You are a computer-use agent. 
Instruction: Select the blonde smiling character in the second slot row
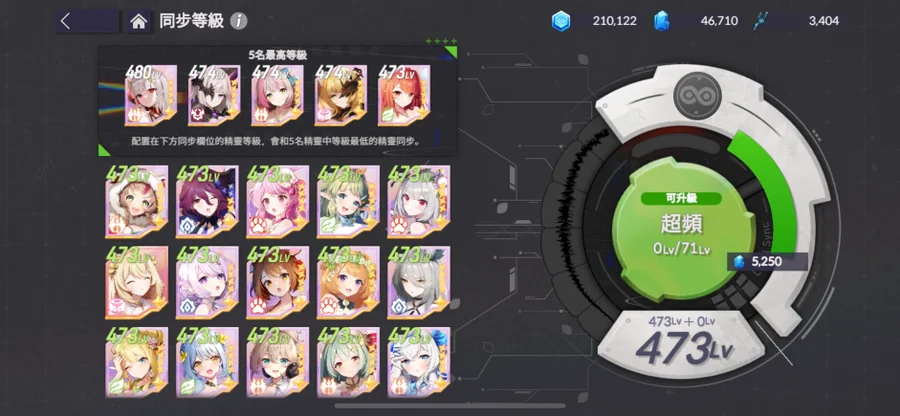[x=137, y=282]
